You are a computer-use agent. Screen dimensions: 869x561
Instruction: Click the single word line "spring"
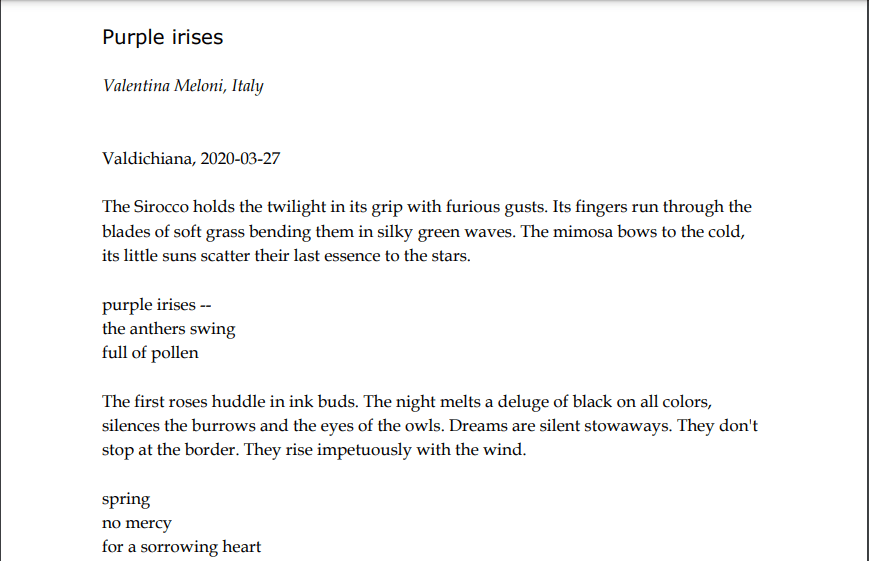(126, 499)
